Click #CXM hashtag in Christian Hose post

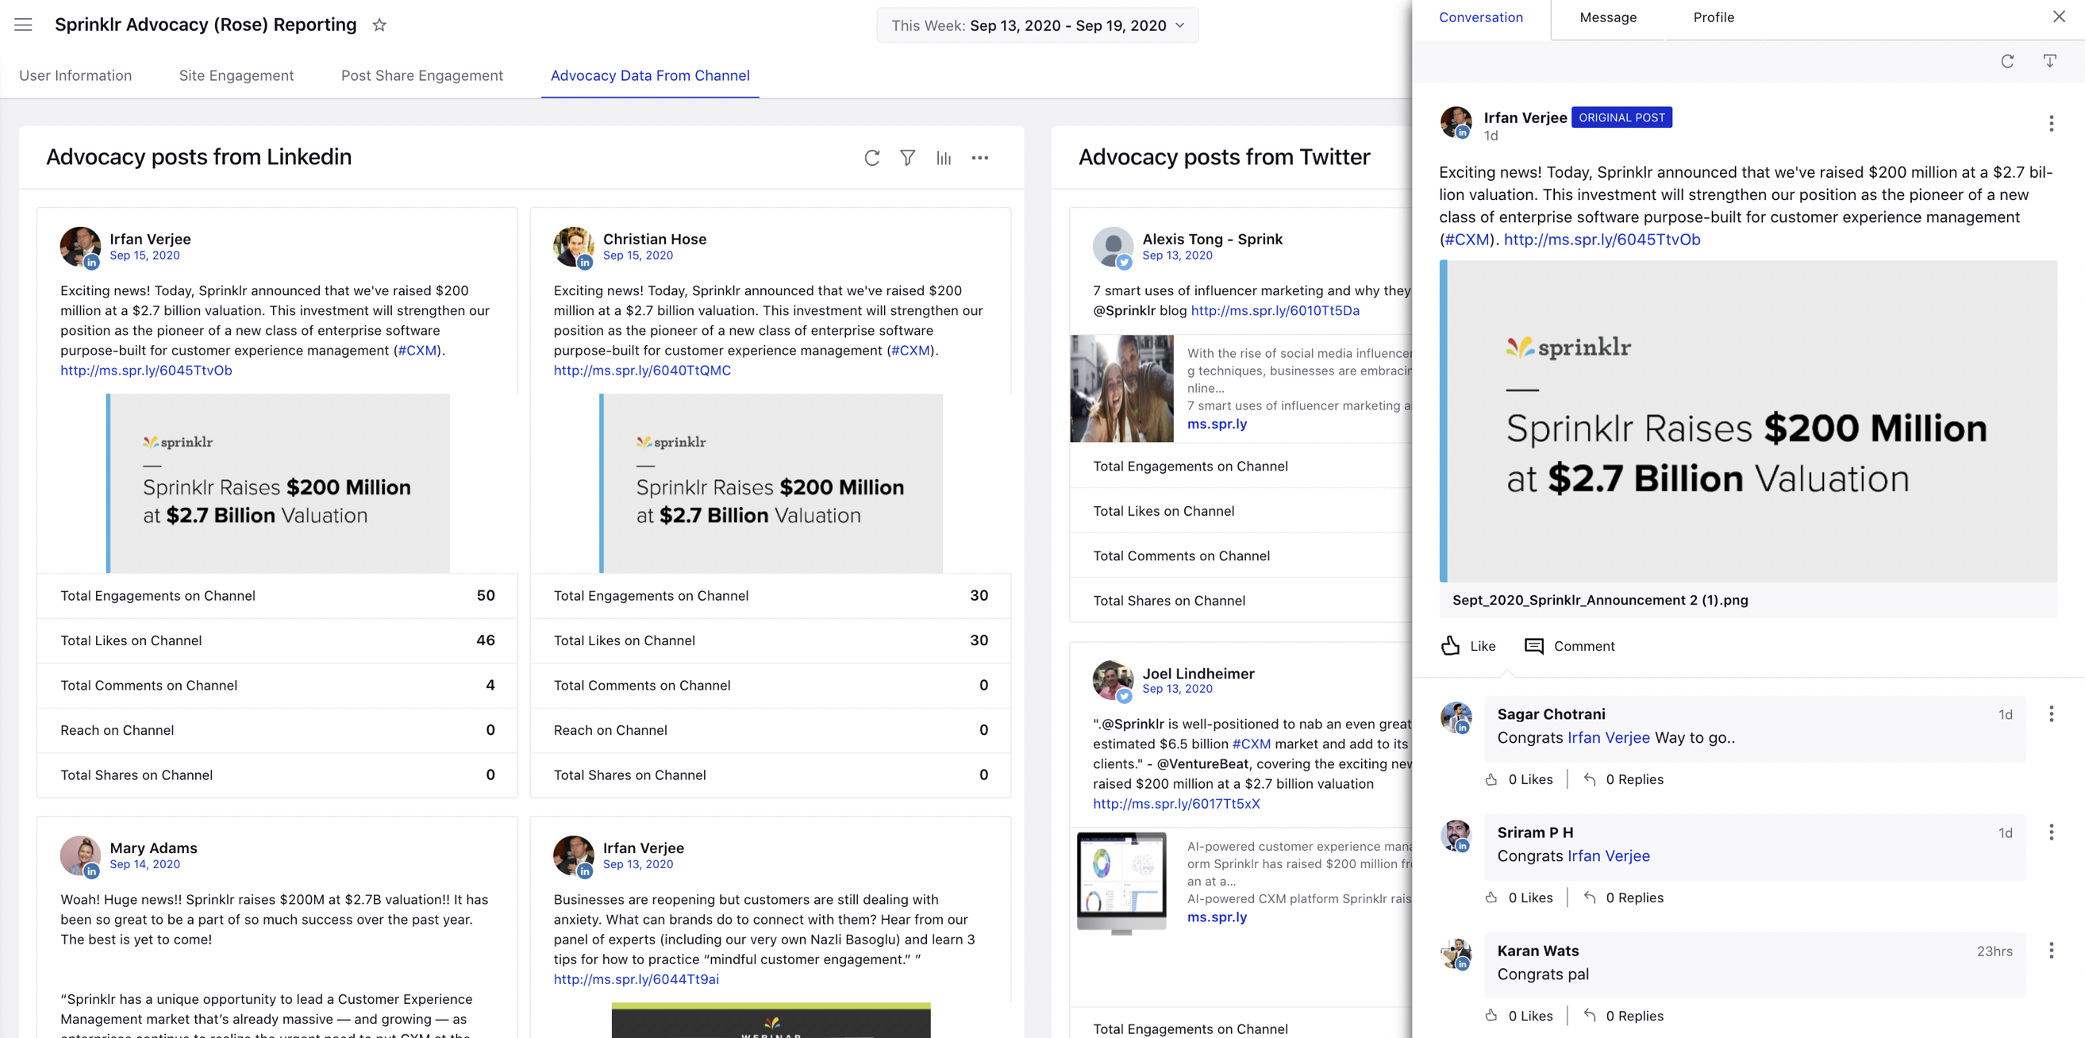911,350
